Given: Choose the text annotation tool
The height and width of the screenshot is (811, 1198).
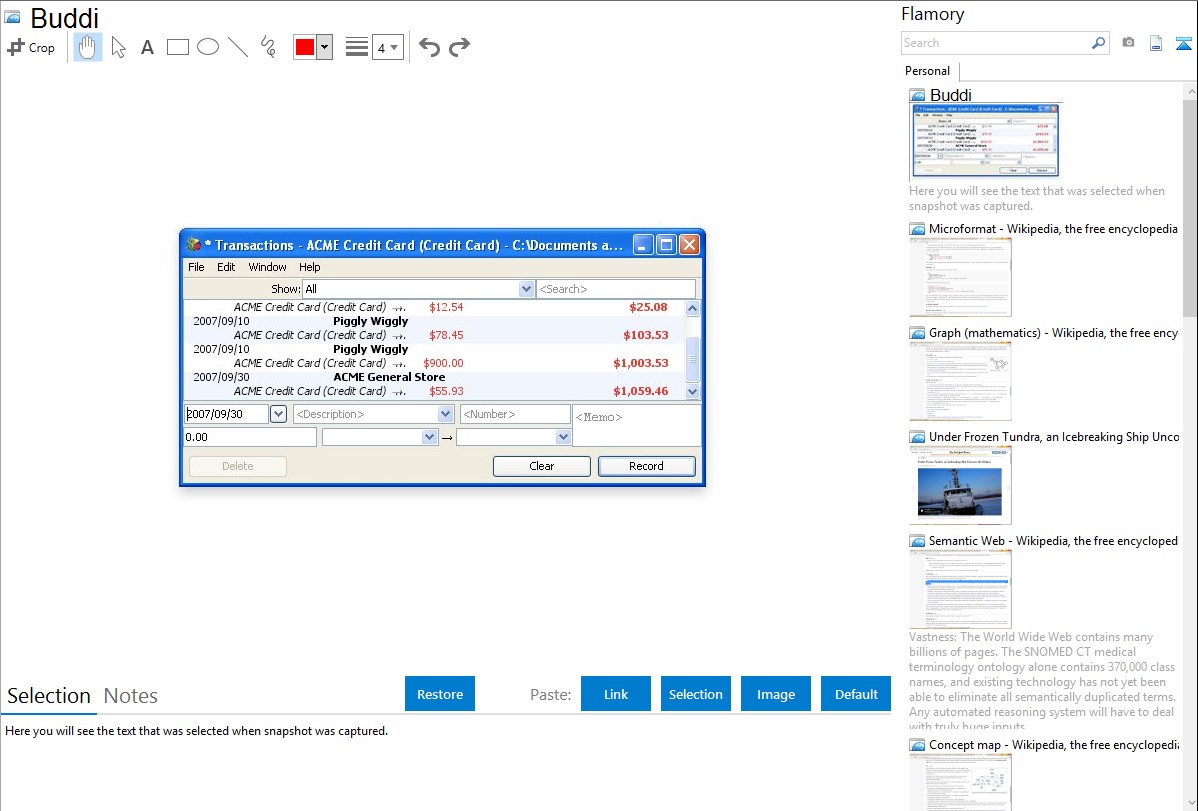Looking at the screenshot, I should (x=147, y=47).
